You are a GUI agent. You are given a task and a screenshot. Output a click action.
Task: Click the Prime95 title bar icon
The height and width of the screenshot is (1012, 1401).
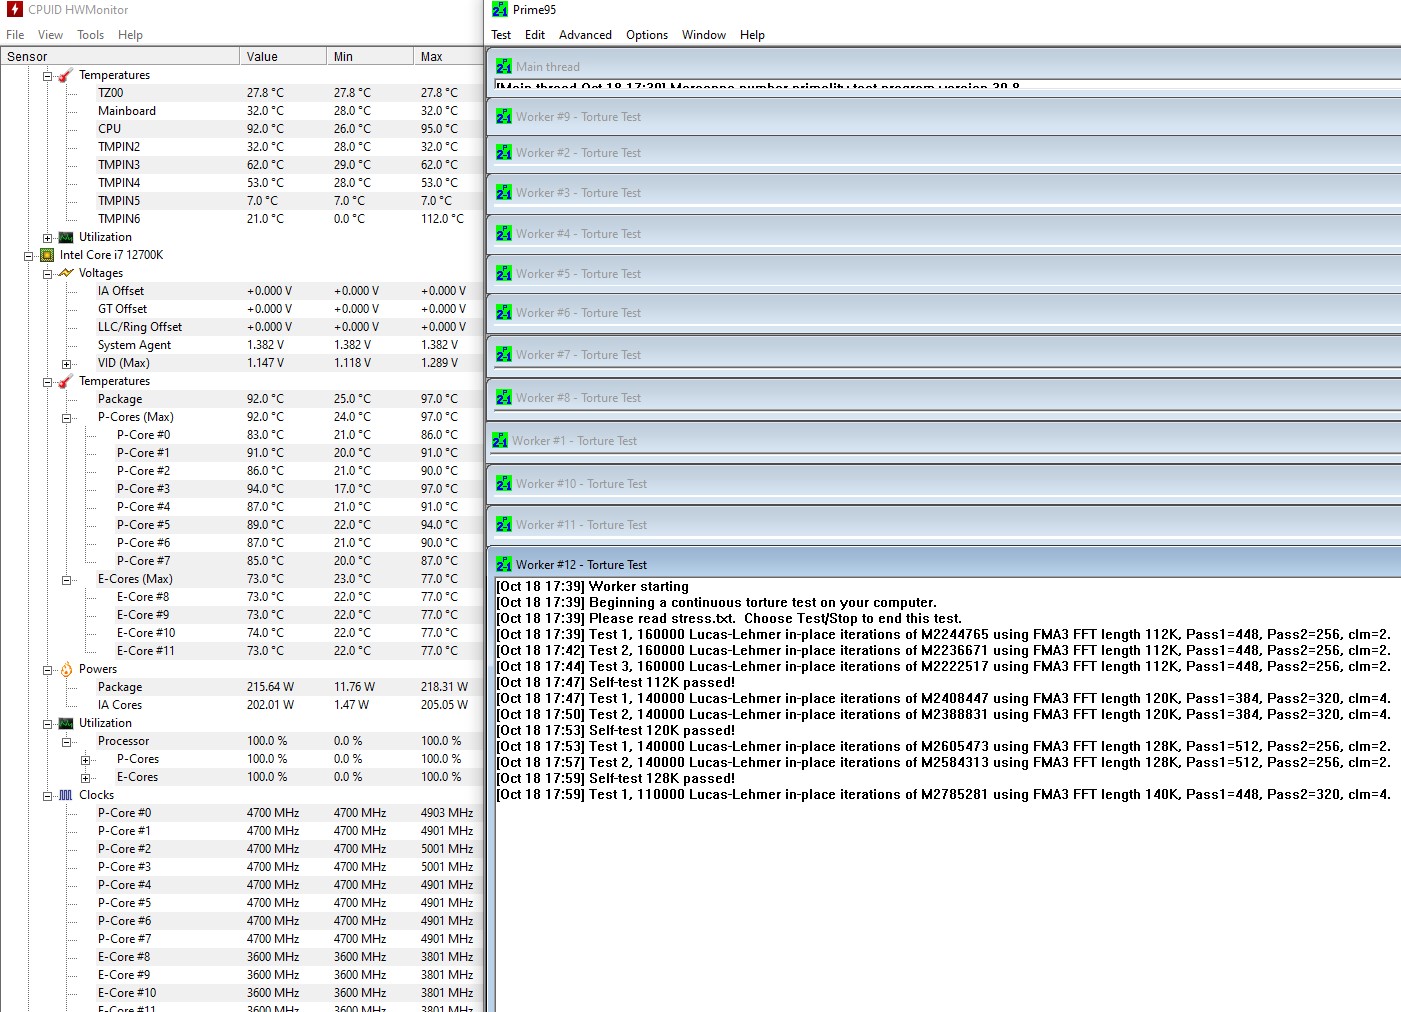pyautogui.click(x=500, y=10)
